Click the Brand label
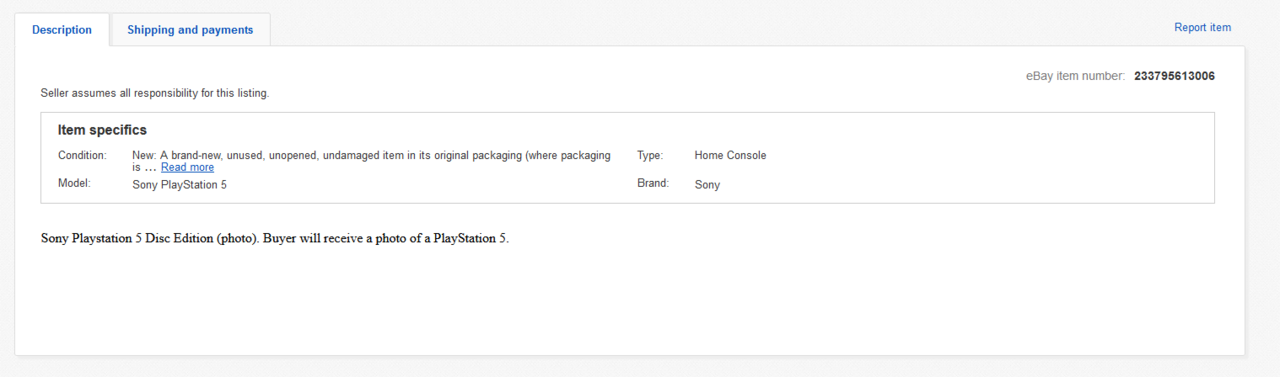The width and height of the screenshot is (1280, 377). 653,184
